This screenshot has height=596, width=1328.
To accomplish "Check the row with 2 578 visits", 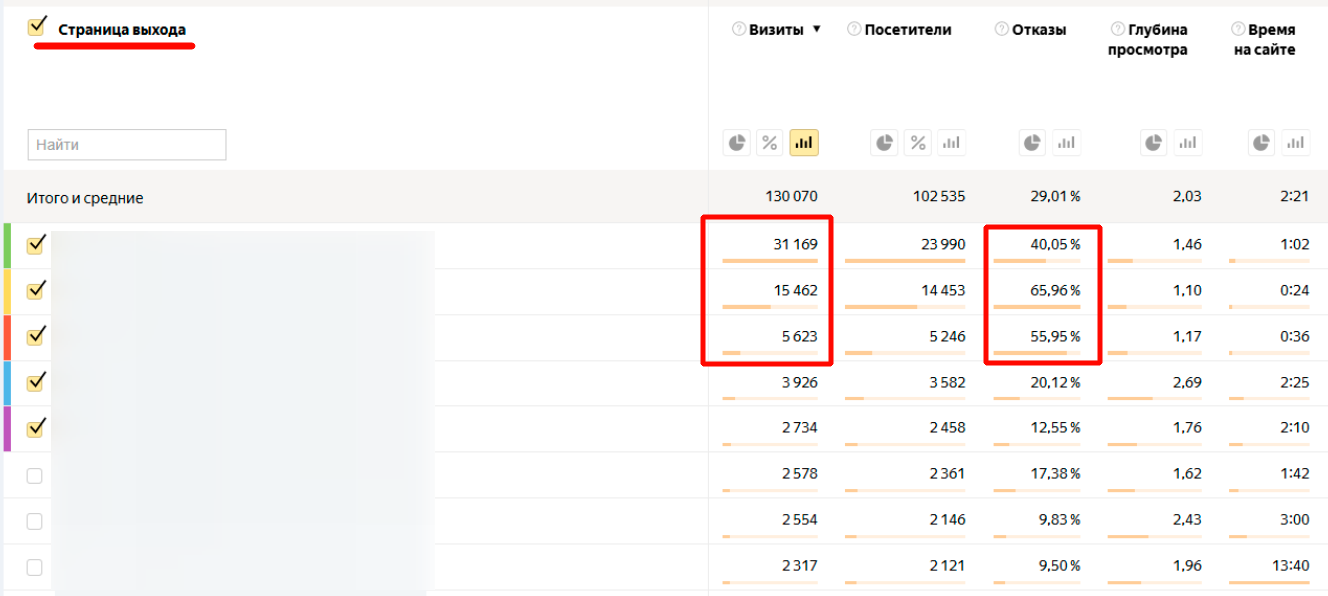I will tap(35, 476).
